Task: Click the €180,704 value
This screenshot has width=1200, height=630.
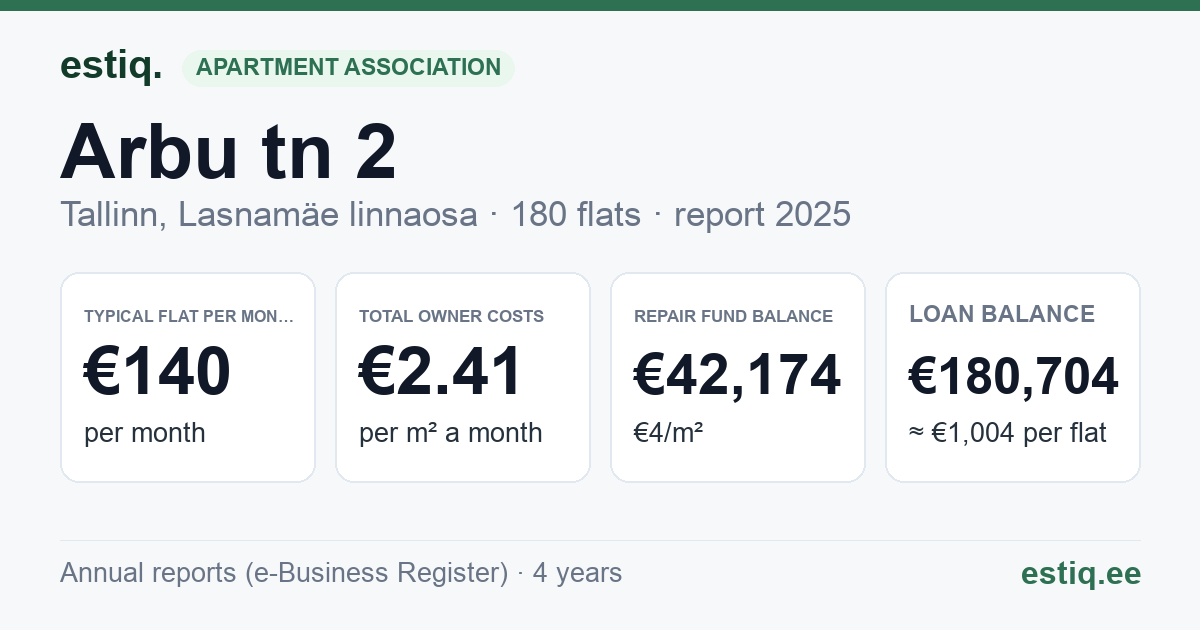Action: pos(1014,377)
